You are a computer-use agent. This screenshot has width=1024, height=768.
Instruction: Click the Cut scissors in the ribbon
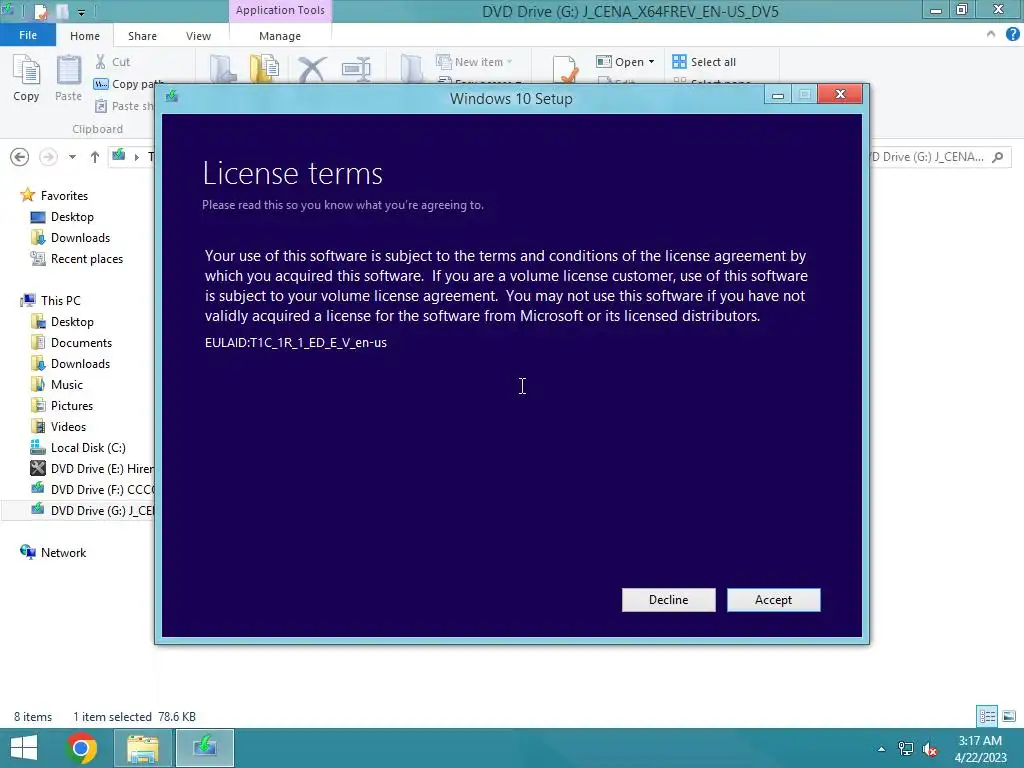(x=100, y=62)
